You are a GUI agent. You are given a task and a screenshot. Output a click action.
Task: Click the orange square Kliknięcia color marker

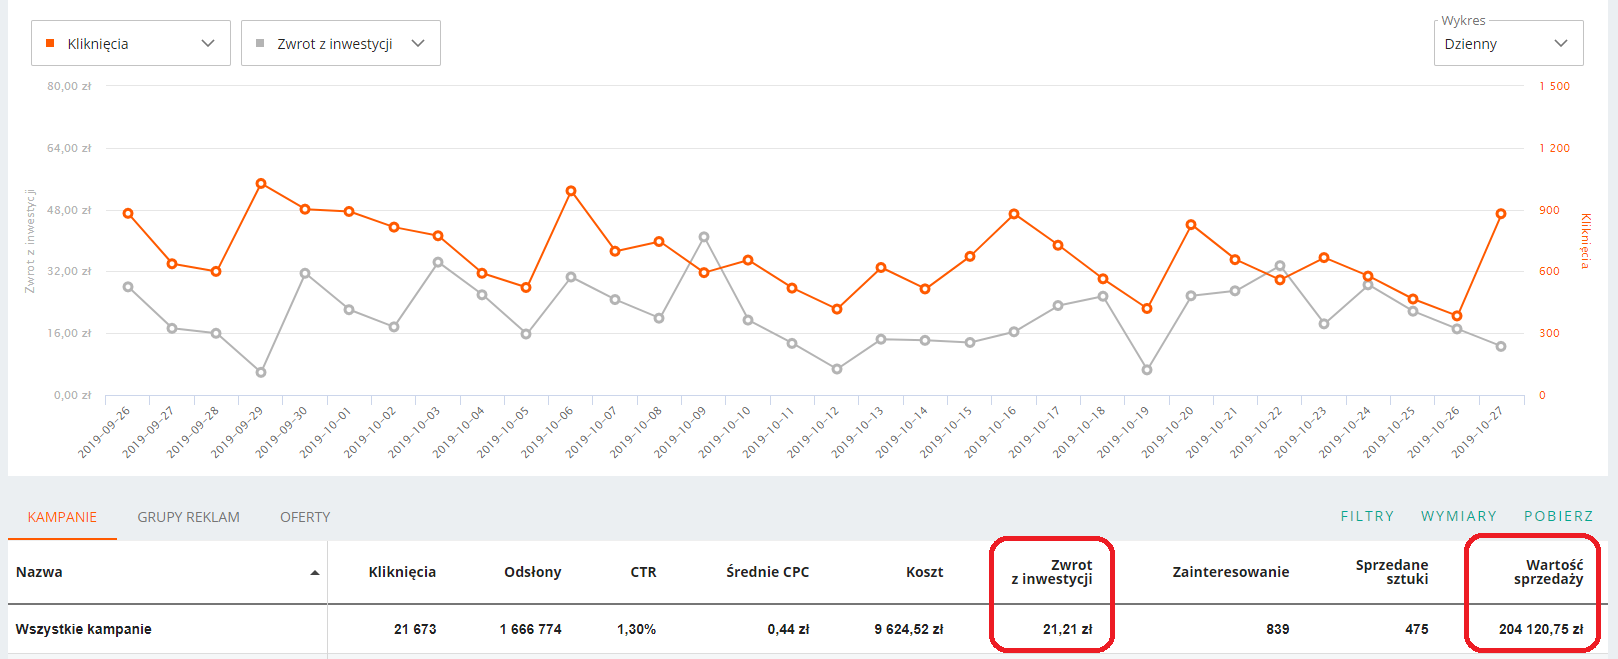coord(50,44)
